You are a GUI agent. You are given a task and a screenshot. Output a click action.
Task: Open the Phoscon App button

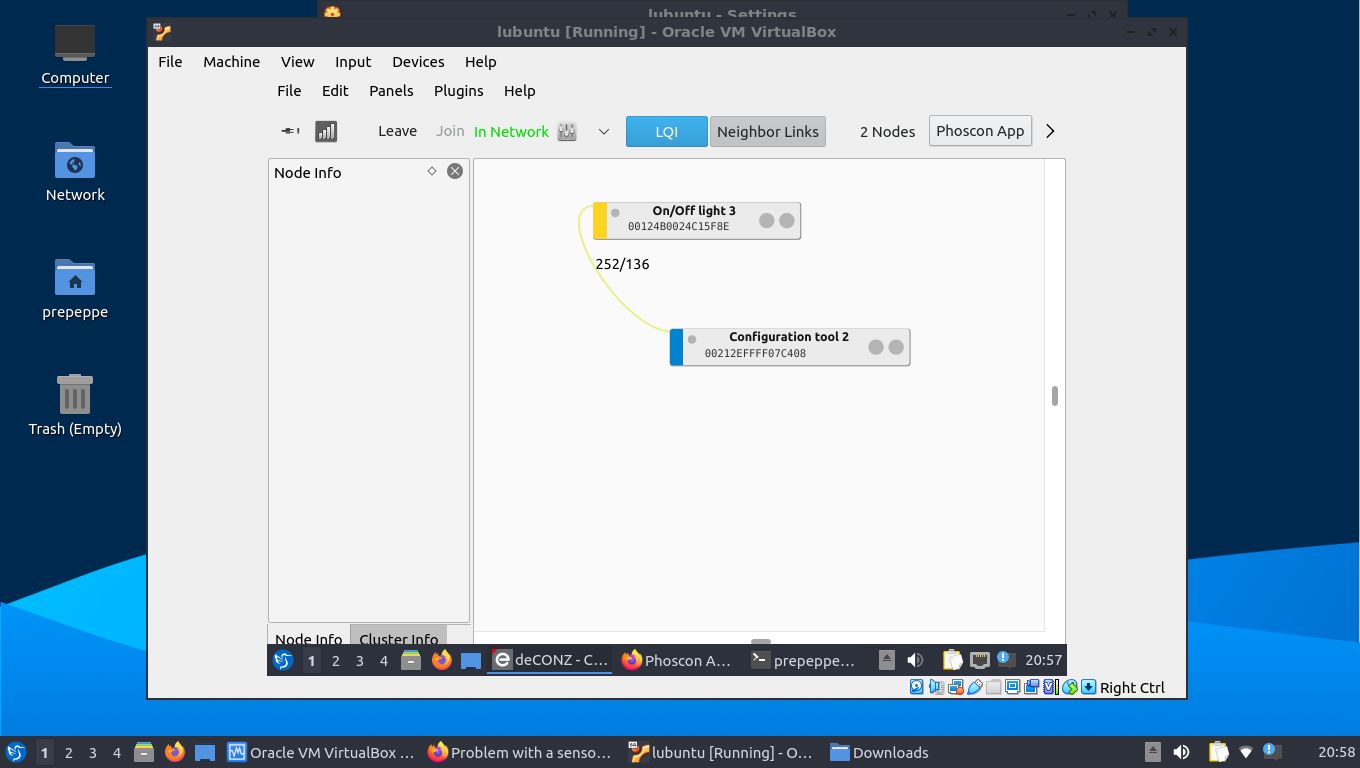(980, 131)
